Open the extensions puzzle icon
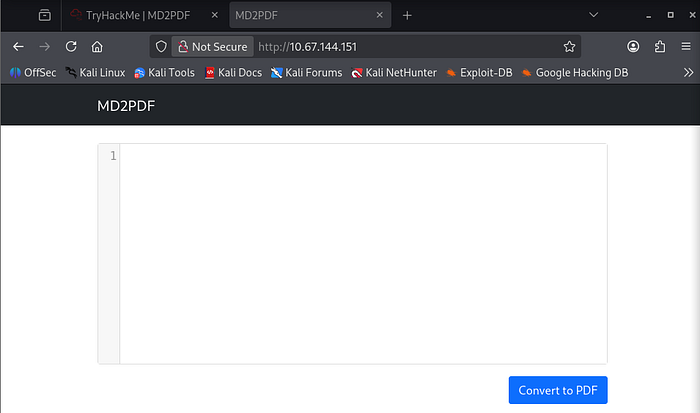 point(660,46)
